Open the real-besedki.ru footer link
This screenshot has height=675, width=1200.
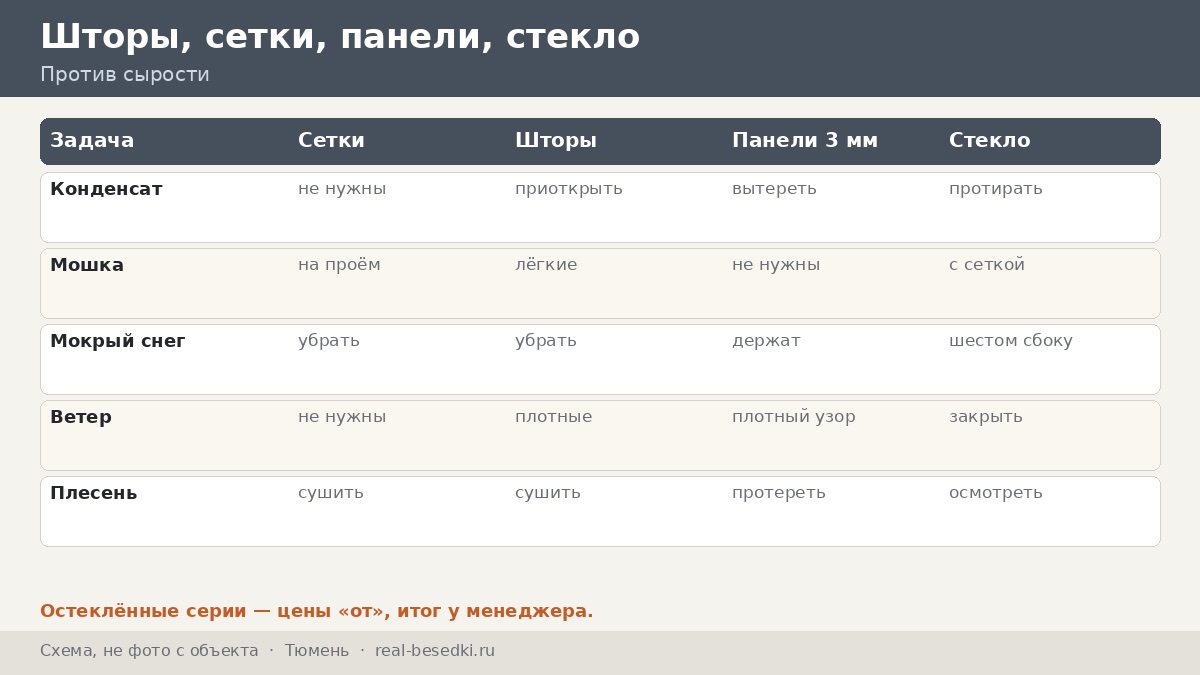(x=435, y=651)
